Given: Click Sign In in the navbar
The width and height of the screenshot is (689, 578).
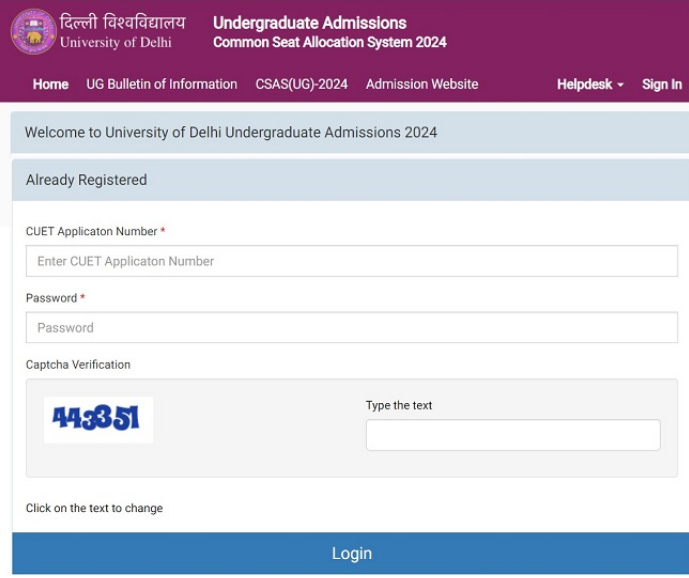Looking at the screenshot, I should 662,84.
